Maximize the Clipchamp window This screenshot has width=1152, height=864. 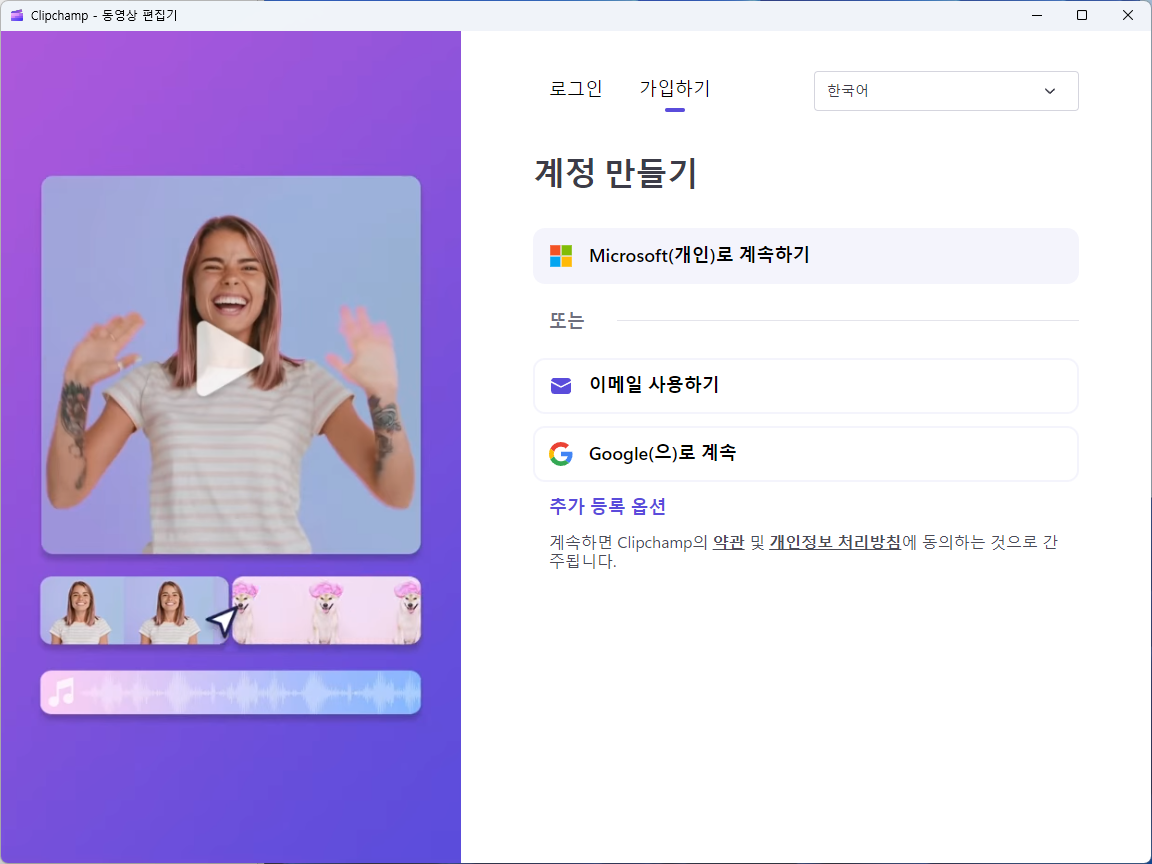(x=1081, y=15)
